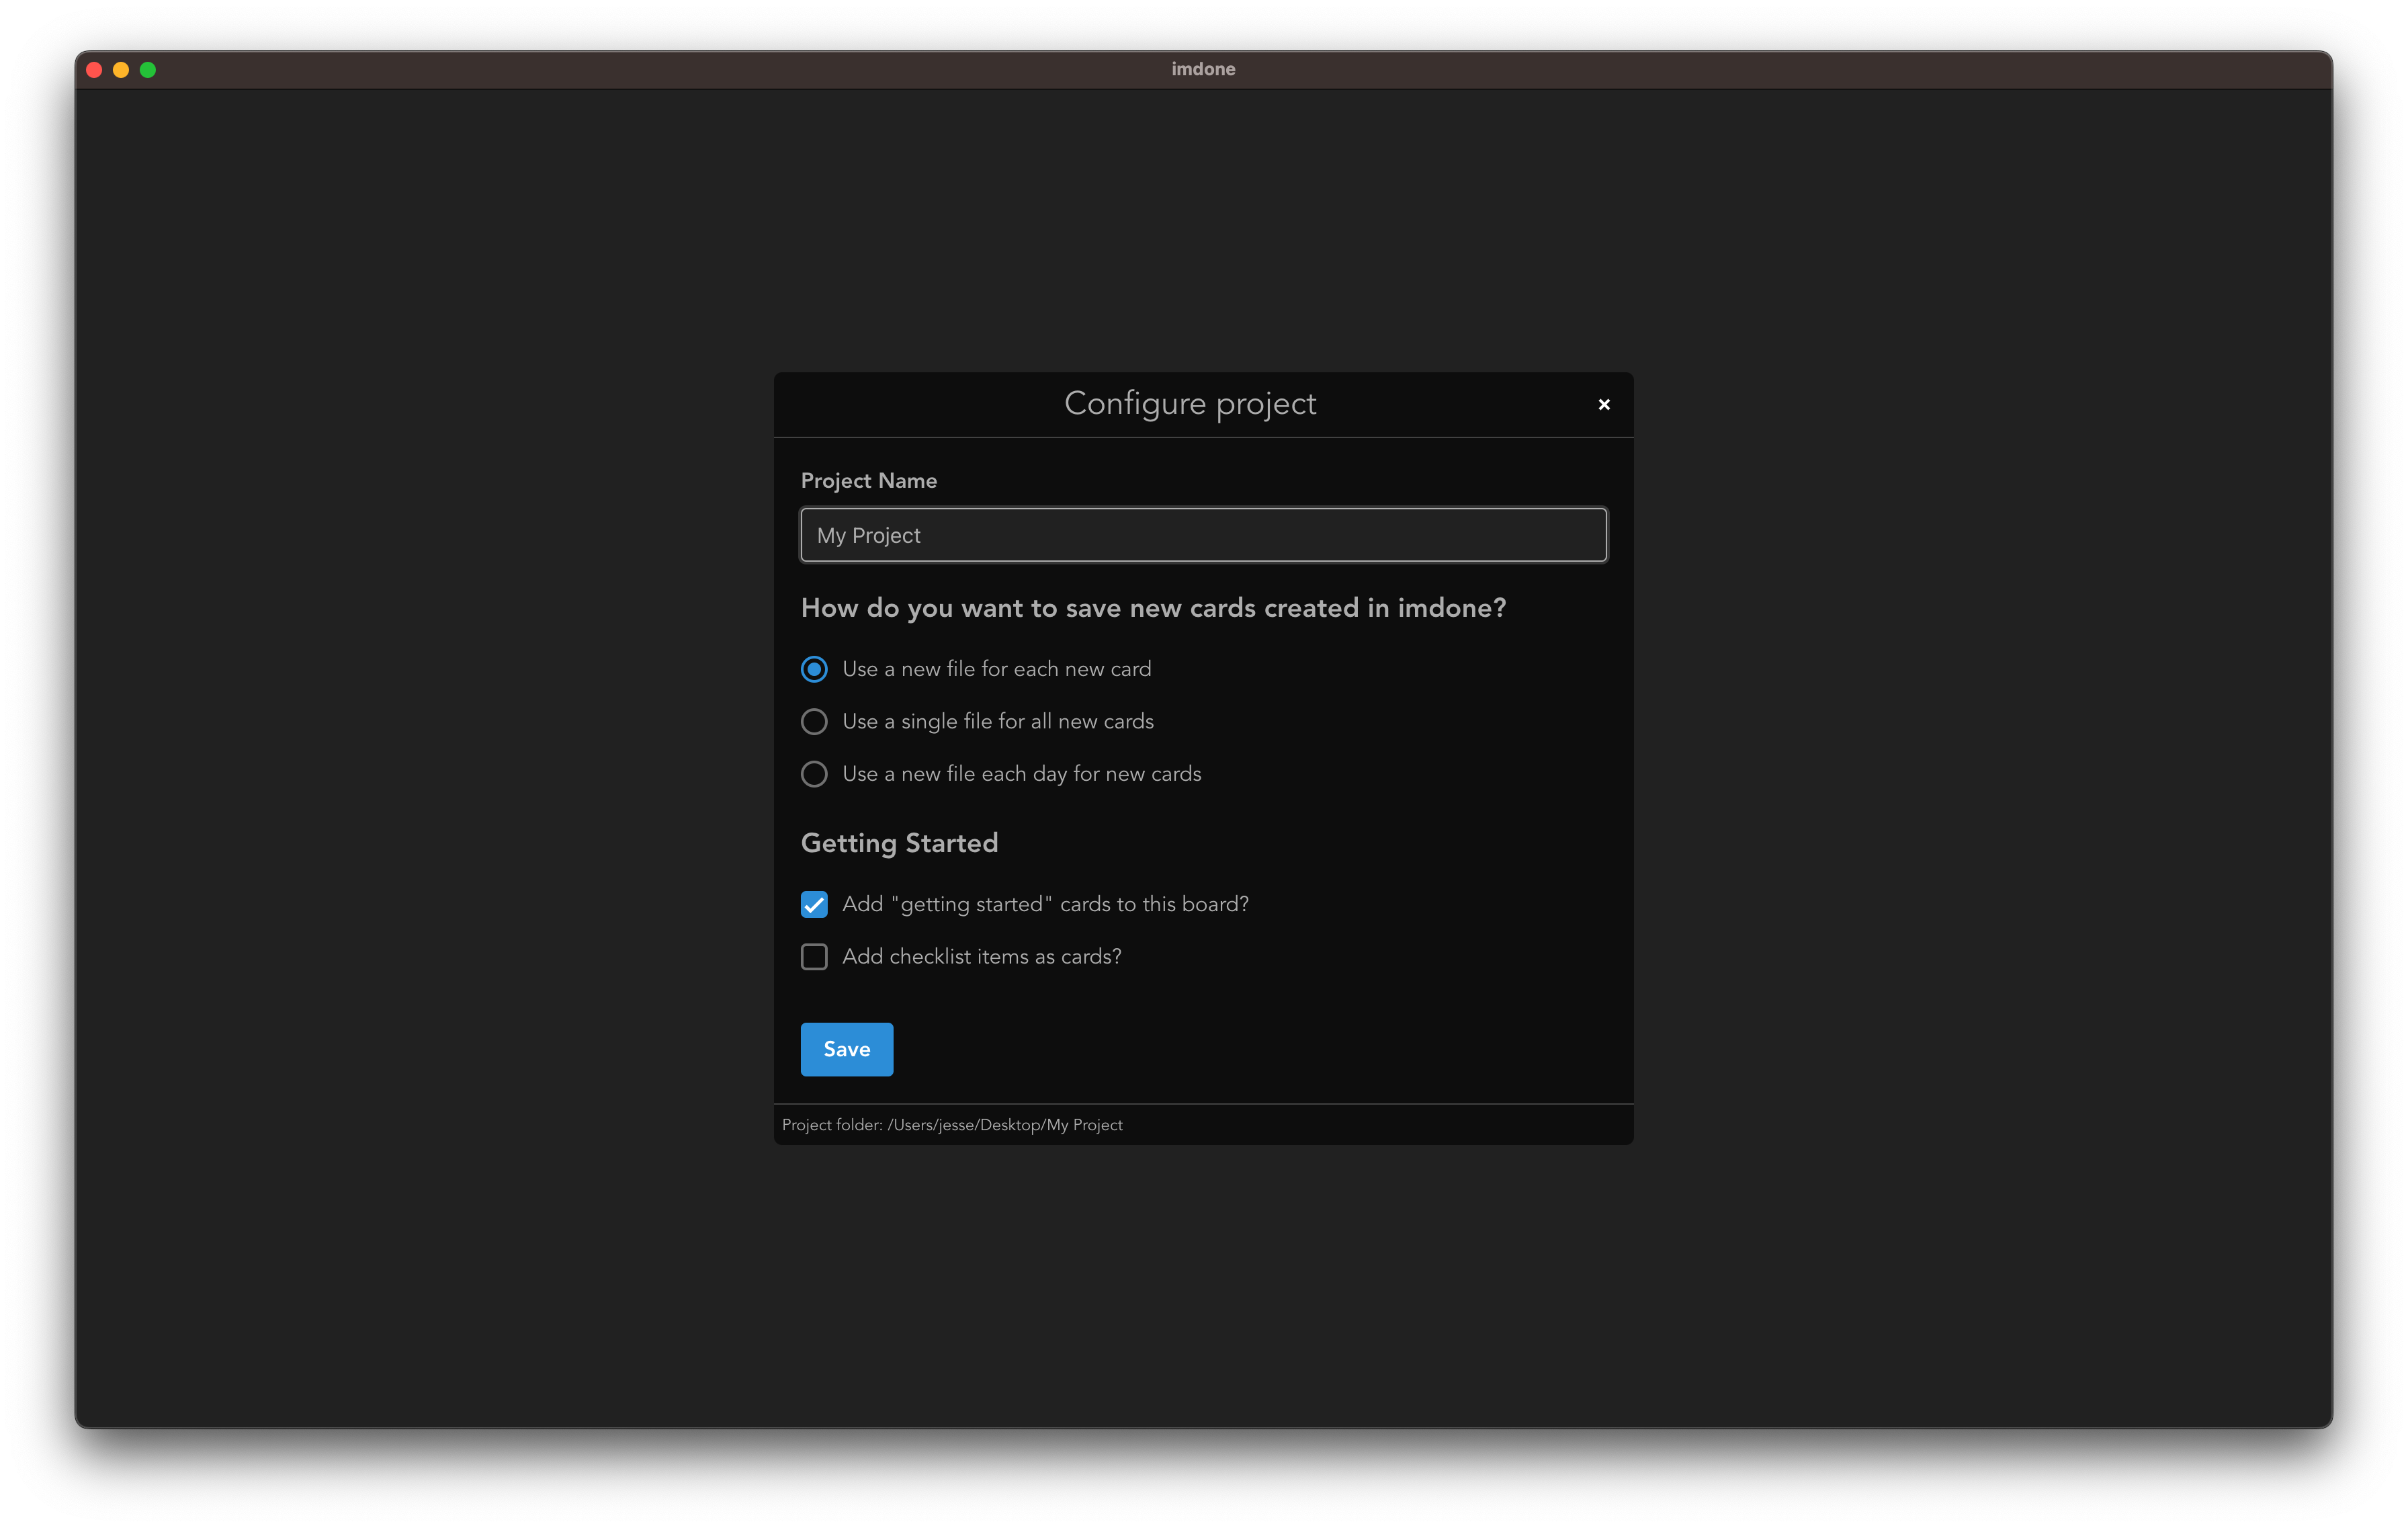The image size is (2408, 1528).
Task: Click the 'Add getting started cards' label text
Action: click(x=1045, y=904)
